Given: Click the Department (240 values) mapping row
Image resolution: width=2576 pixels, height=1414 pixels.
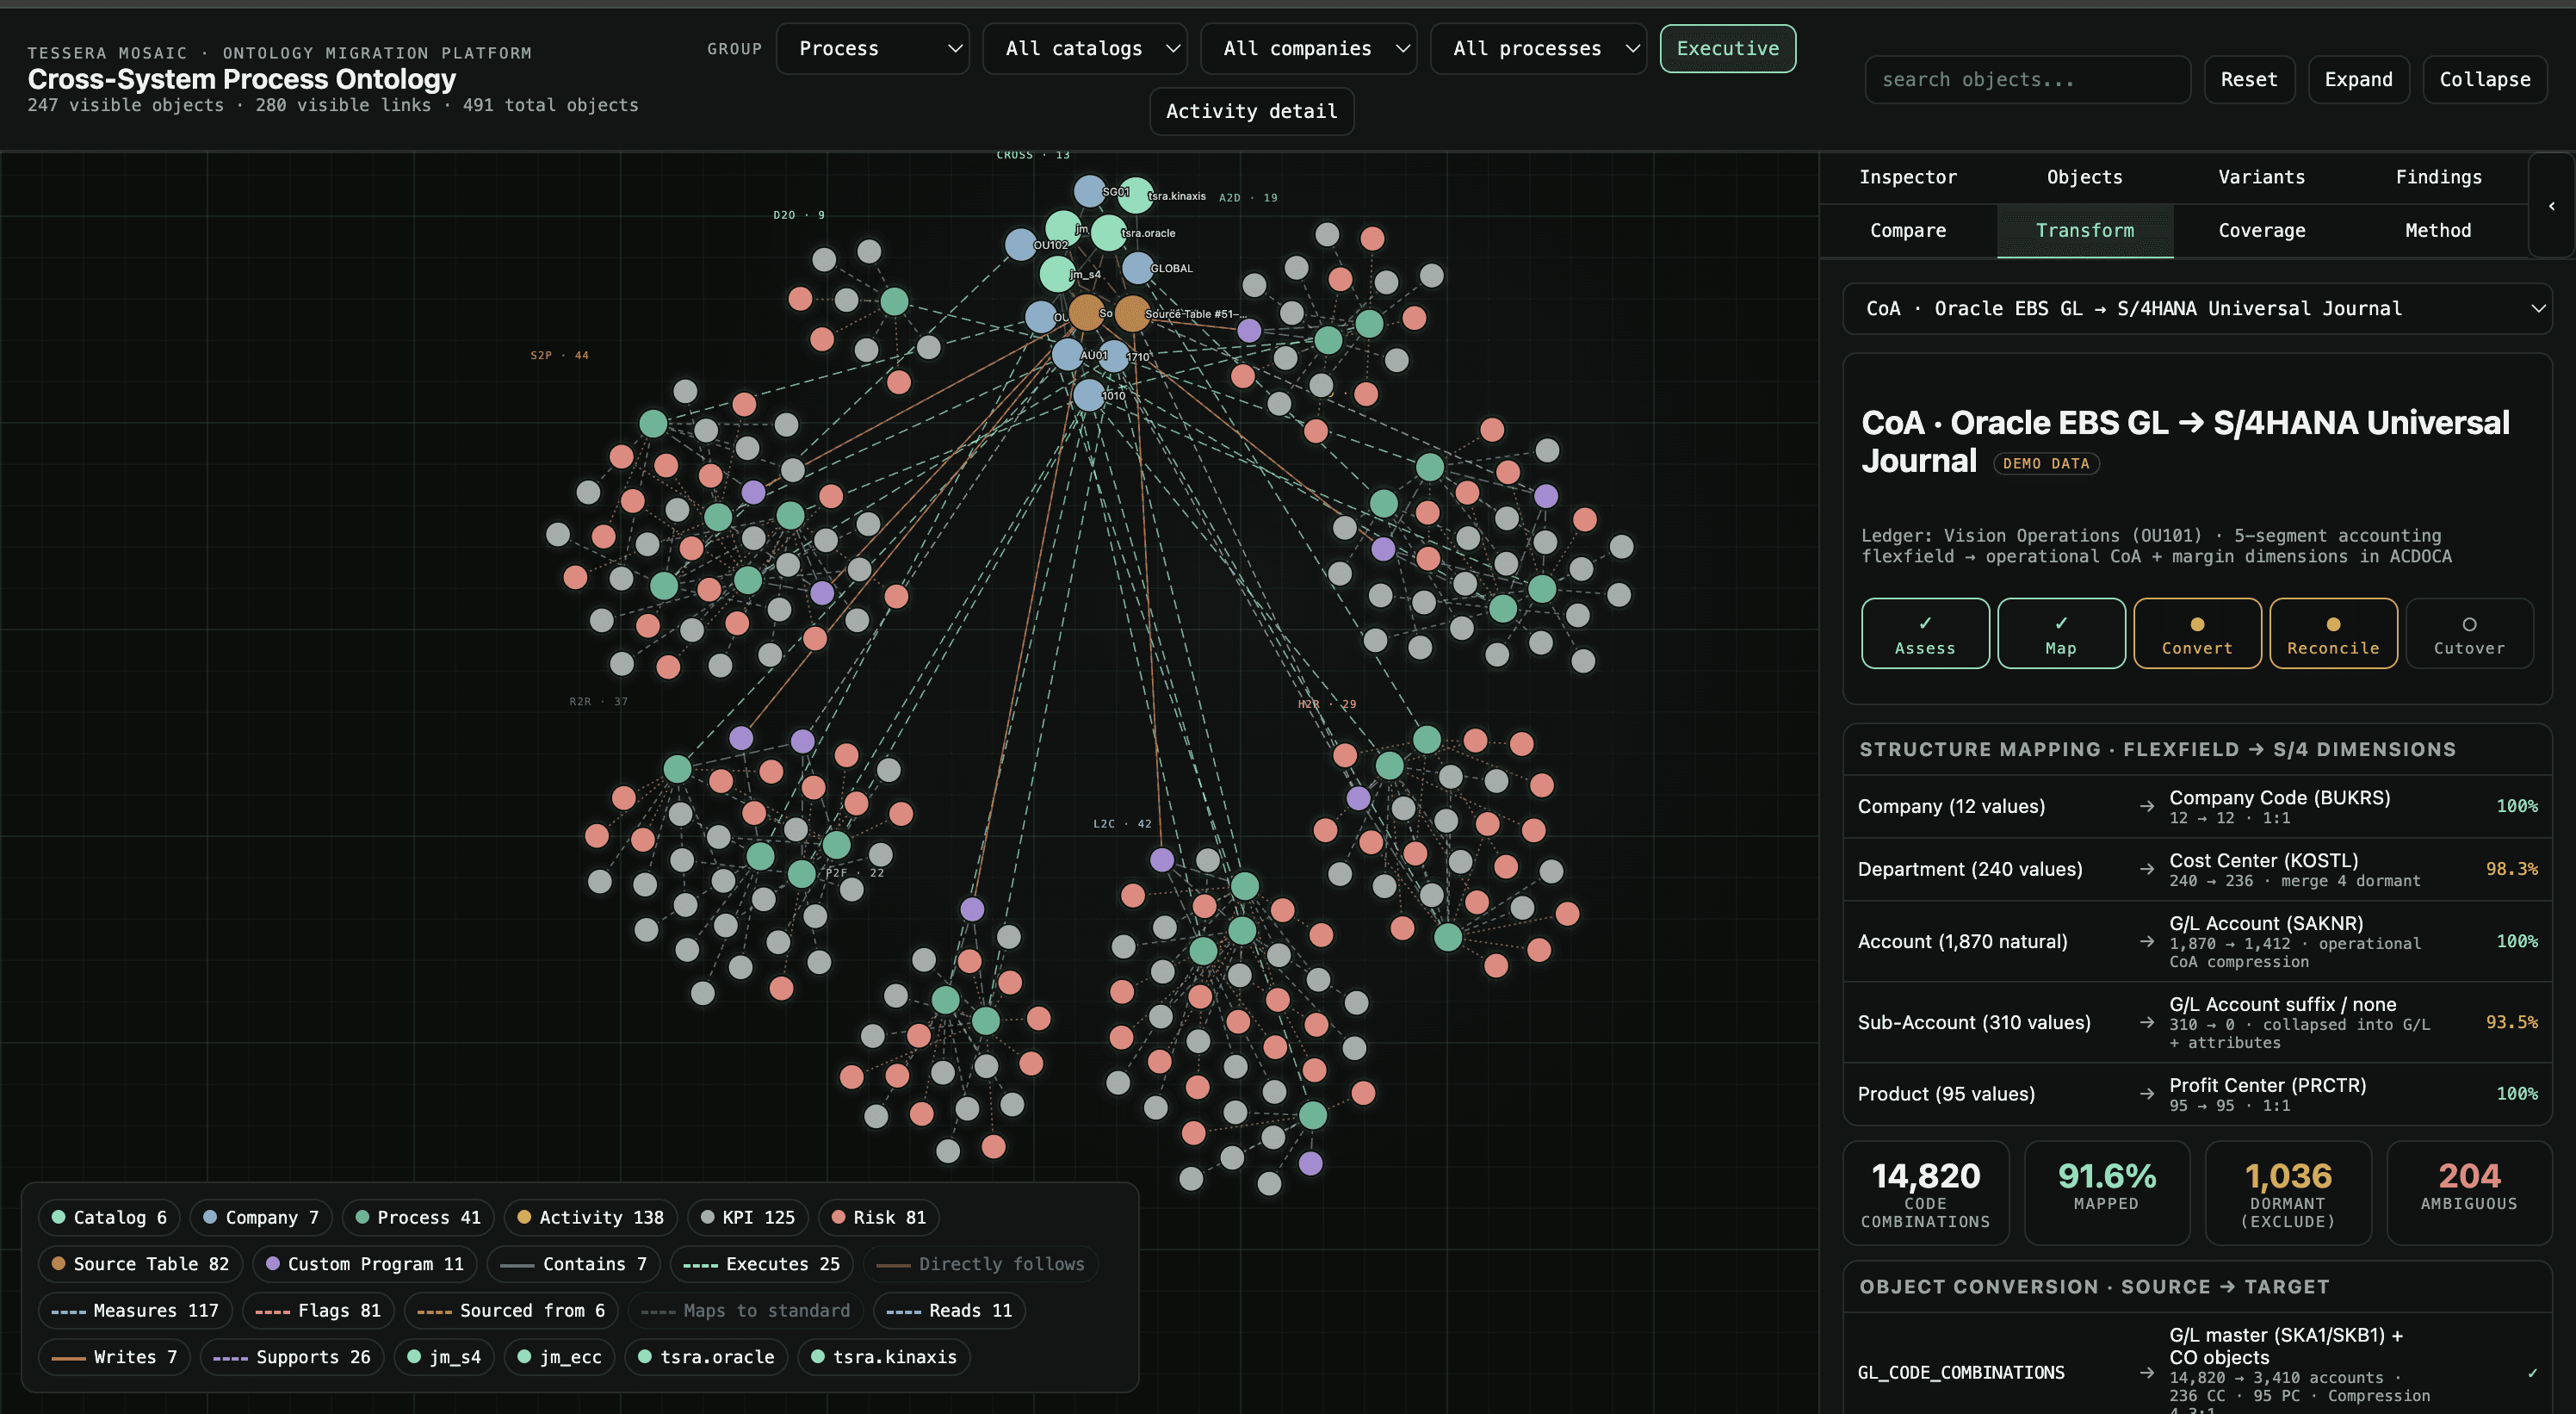Looking at the screenshot, I should (2197, 870).
